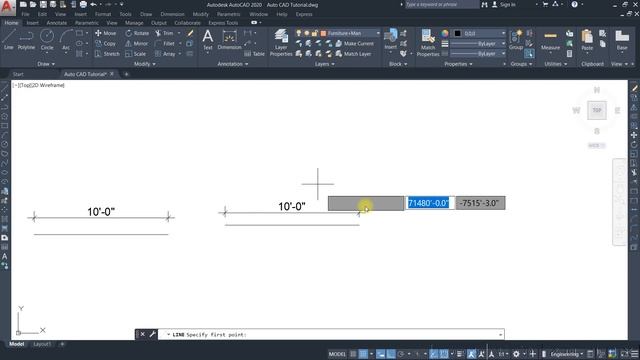640x360 pixels.
Task: Select the Polyline tool
Action: 26,40
